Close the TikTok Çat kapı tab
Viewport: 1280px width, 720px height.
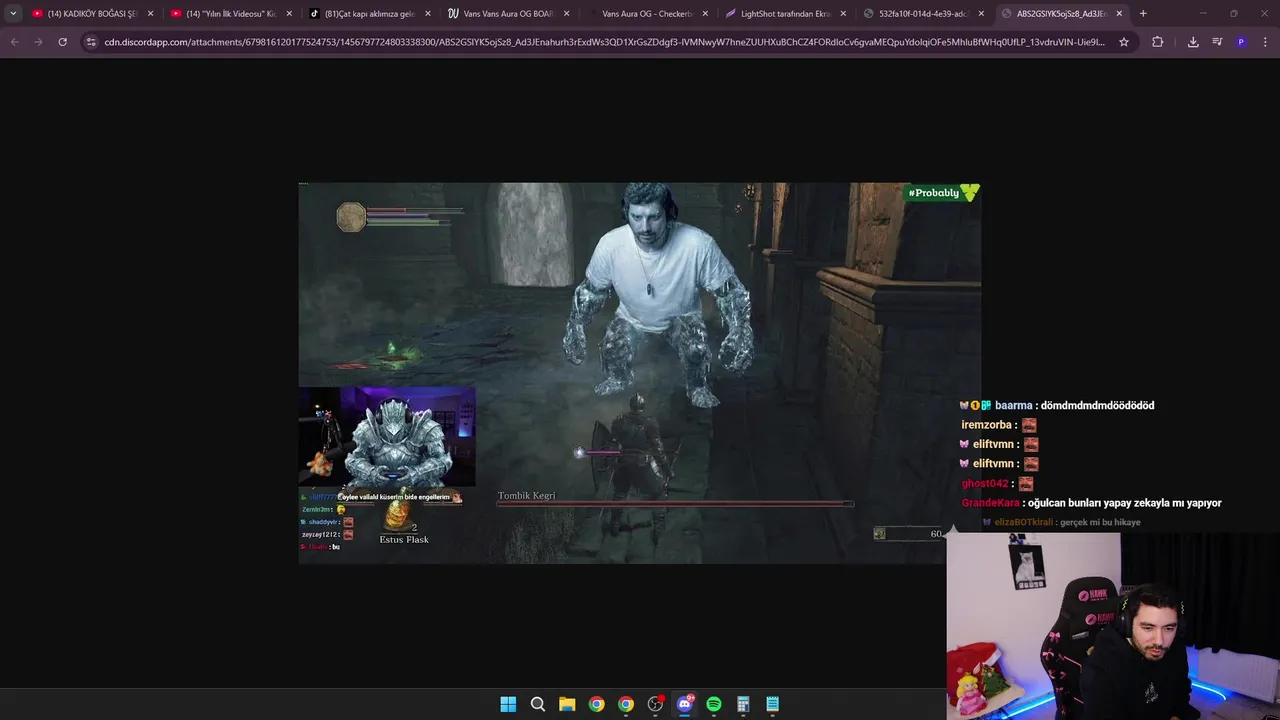[x=428, y=14]
